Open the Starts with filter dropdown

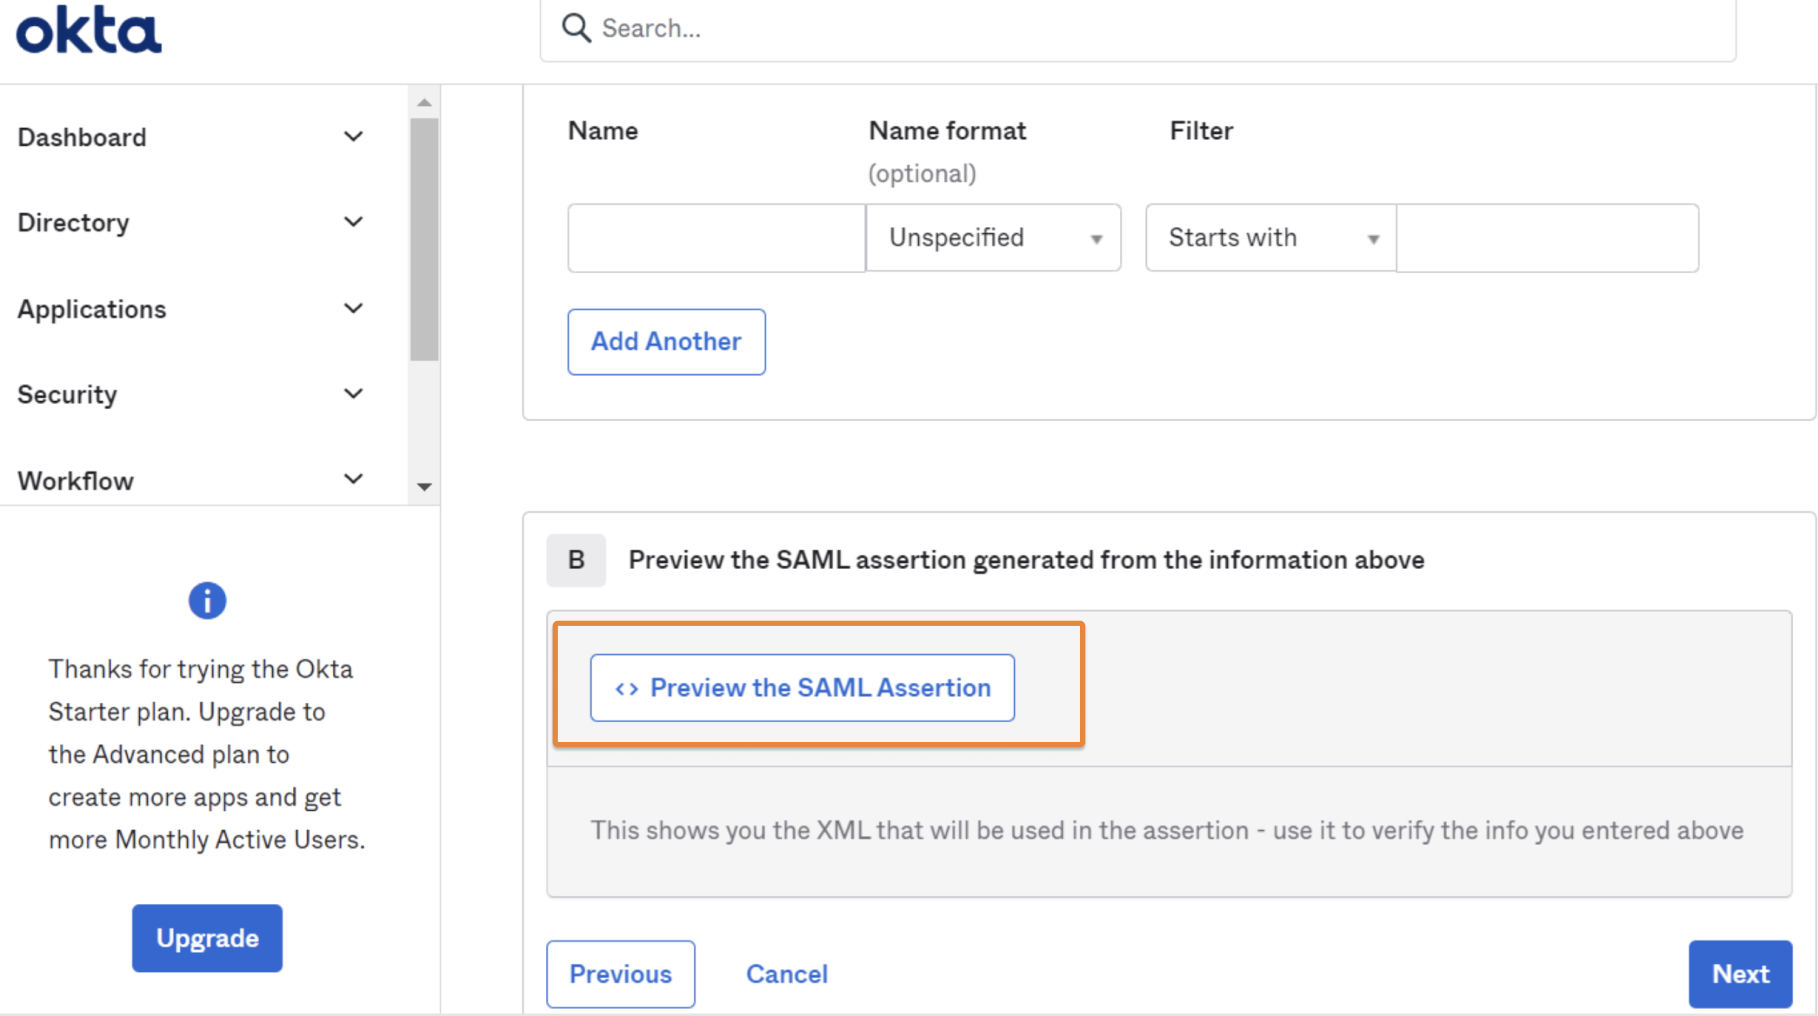point(1269,238)
